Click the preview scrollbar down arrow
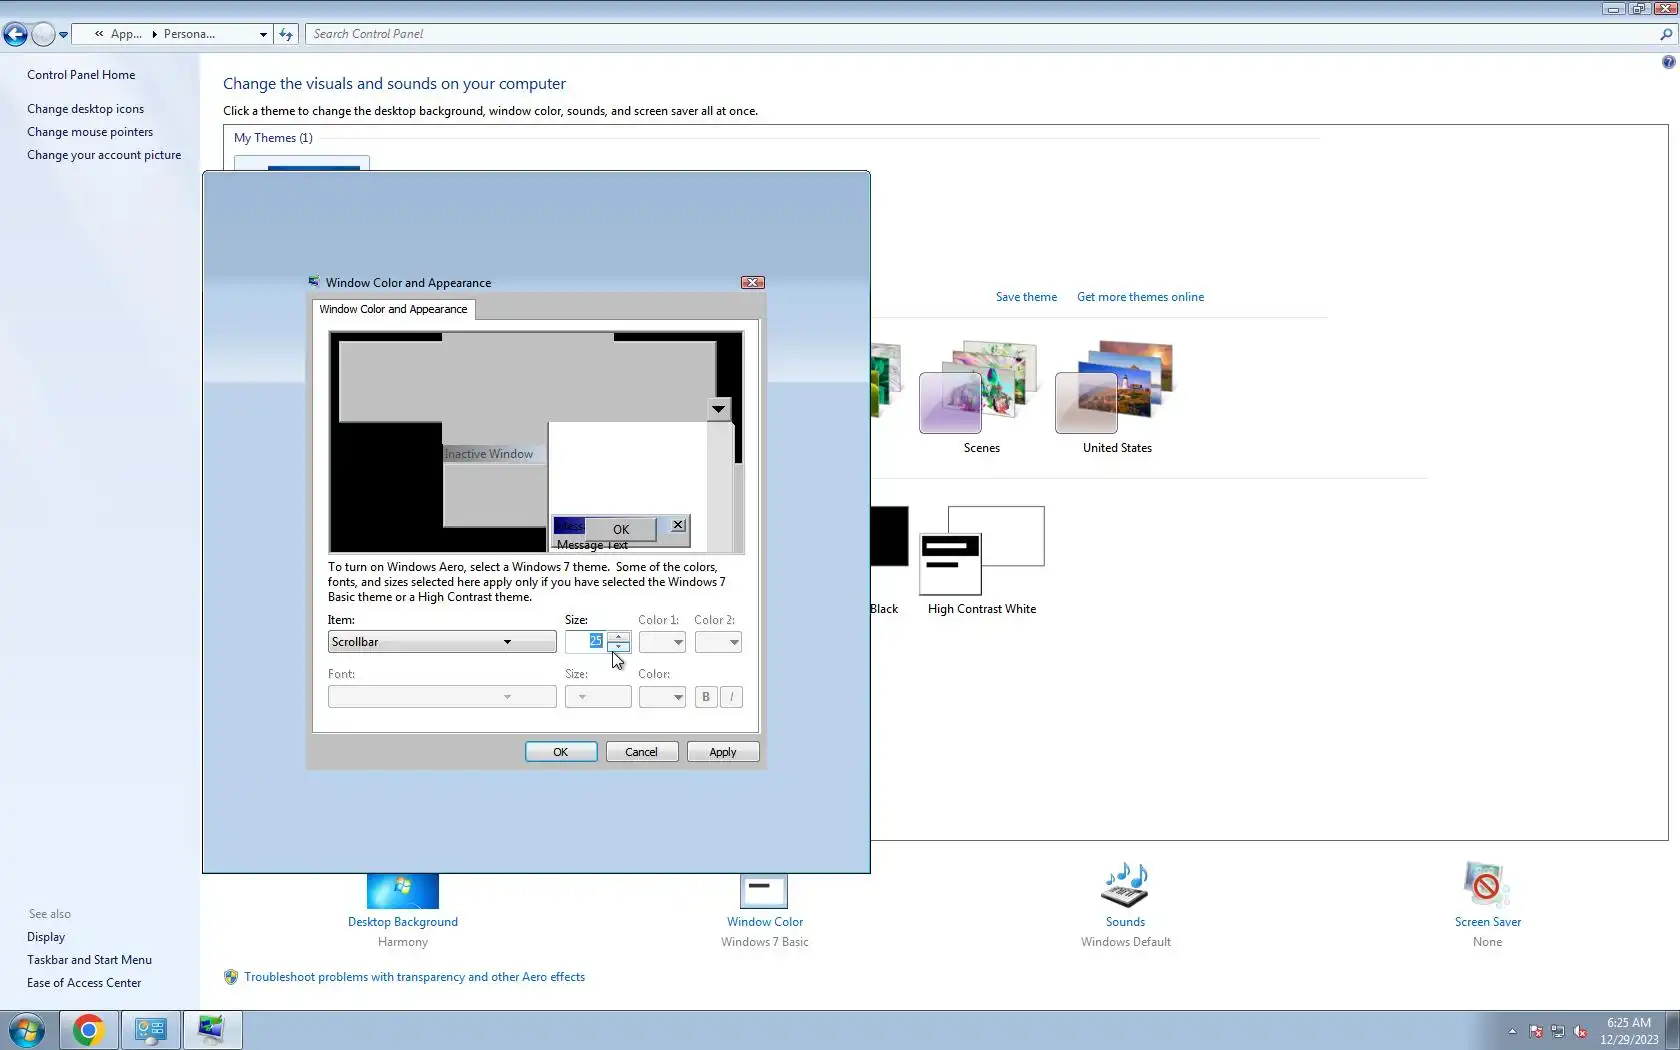The height and width of the screenshot is (1050, 1680). click(x=718, y=409)
